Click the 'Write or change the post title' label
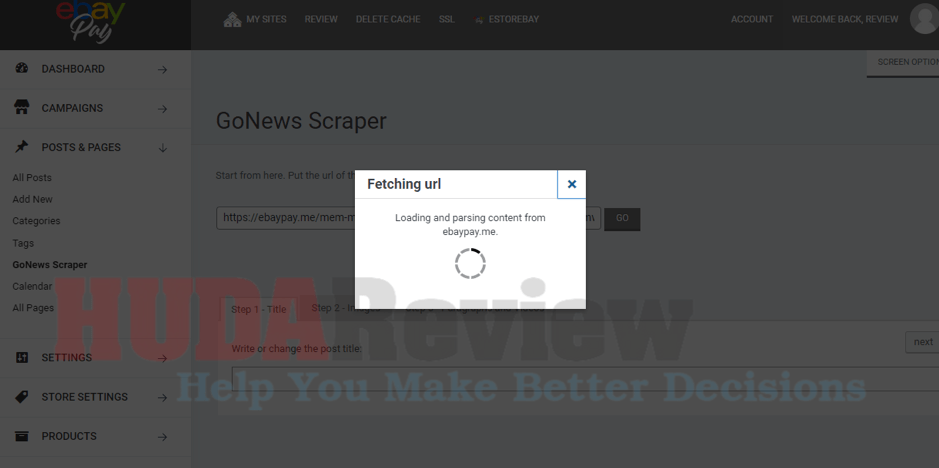This screenshot has width=939, height=468. [296, 348]
